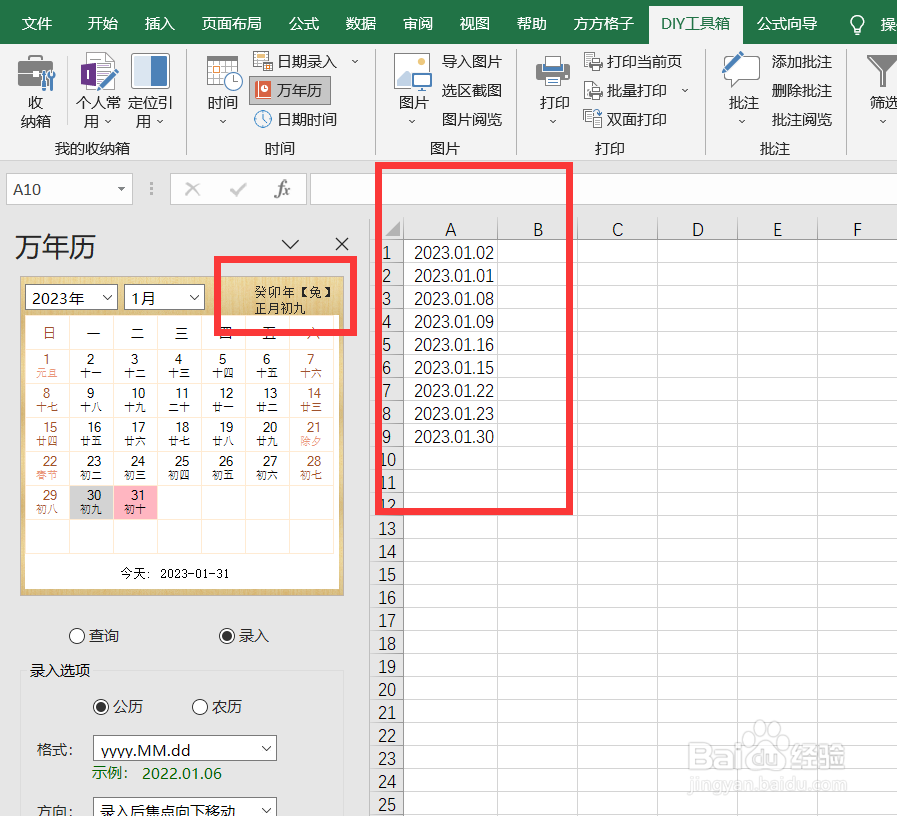Open the formula bar options dots
The image size is (897, 816).
pyautogui.click(x=151, y=189)
